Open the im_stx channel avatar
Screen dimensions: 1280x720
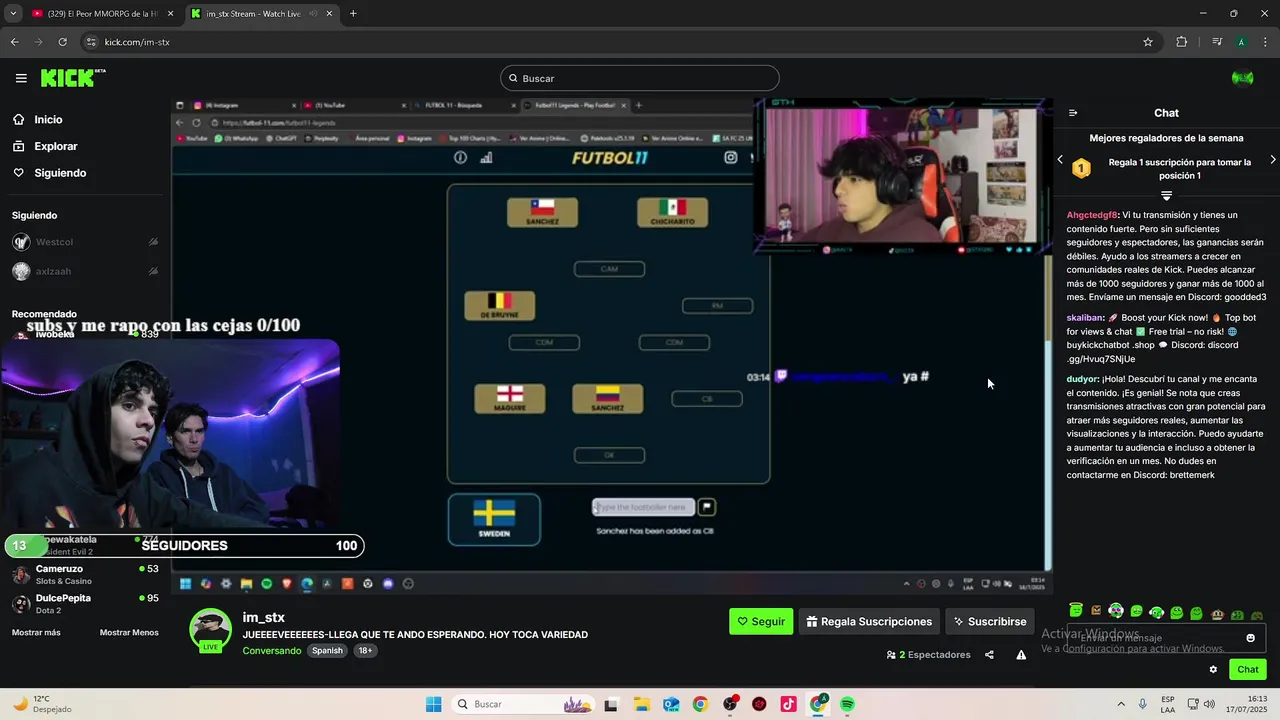click(211, 629)
